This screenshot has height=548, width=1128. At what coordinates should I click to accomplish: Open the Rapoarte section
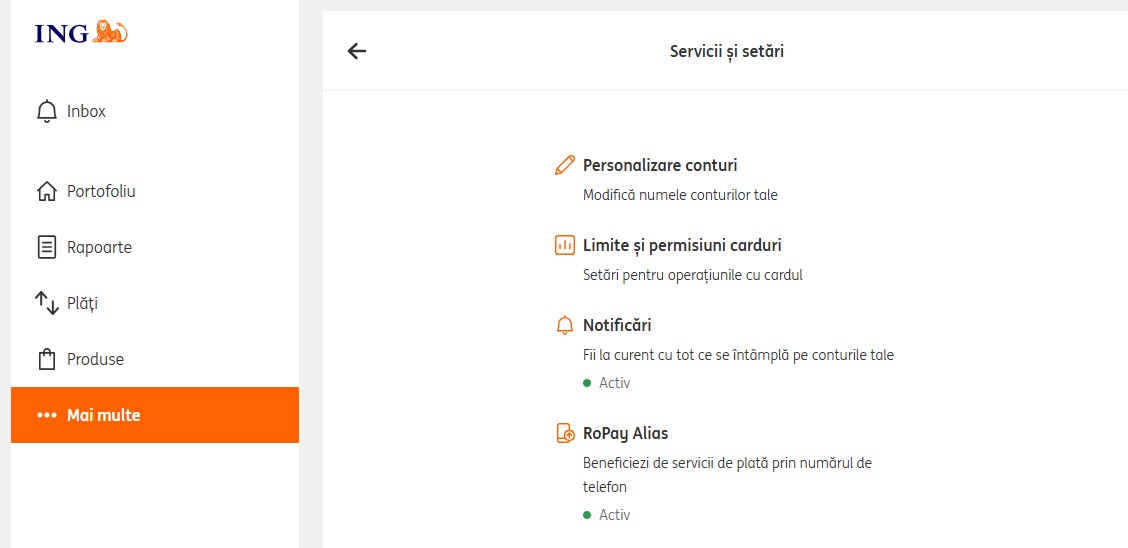click(x=99, y=247)
